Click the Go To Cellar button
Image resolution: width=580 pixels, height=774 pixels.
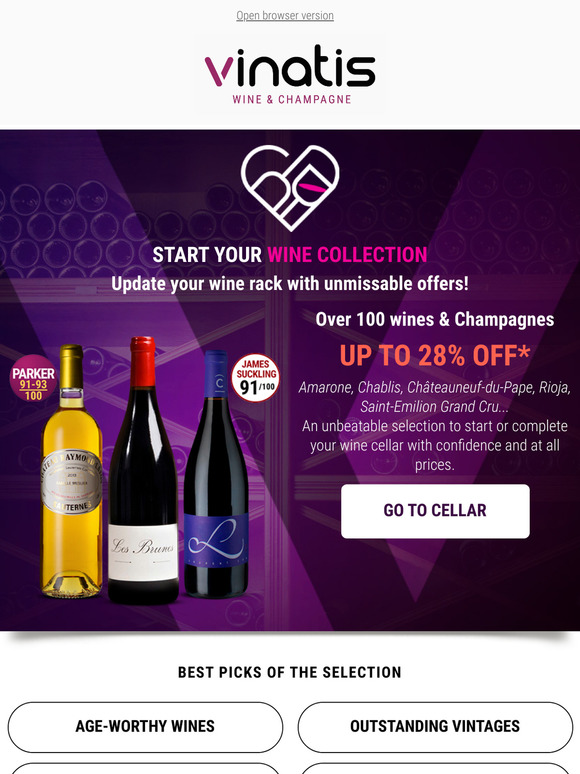(x=435, y=511)
